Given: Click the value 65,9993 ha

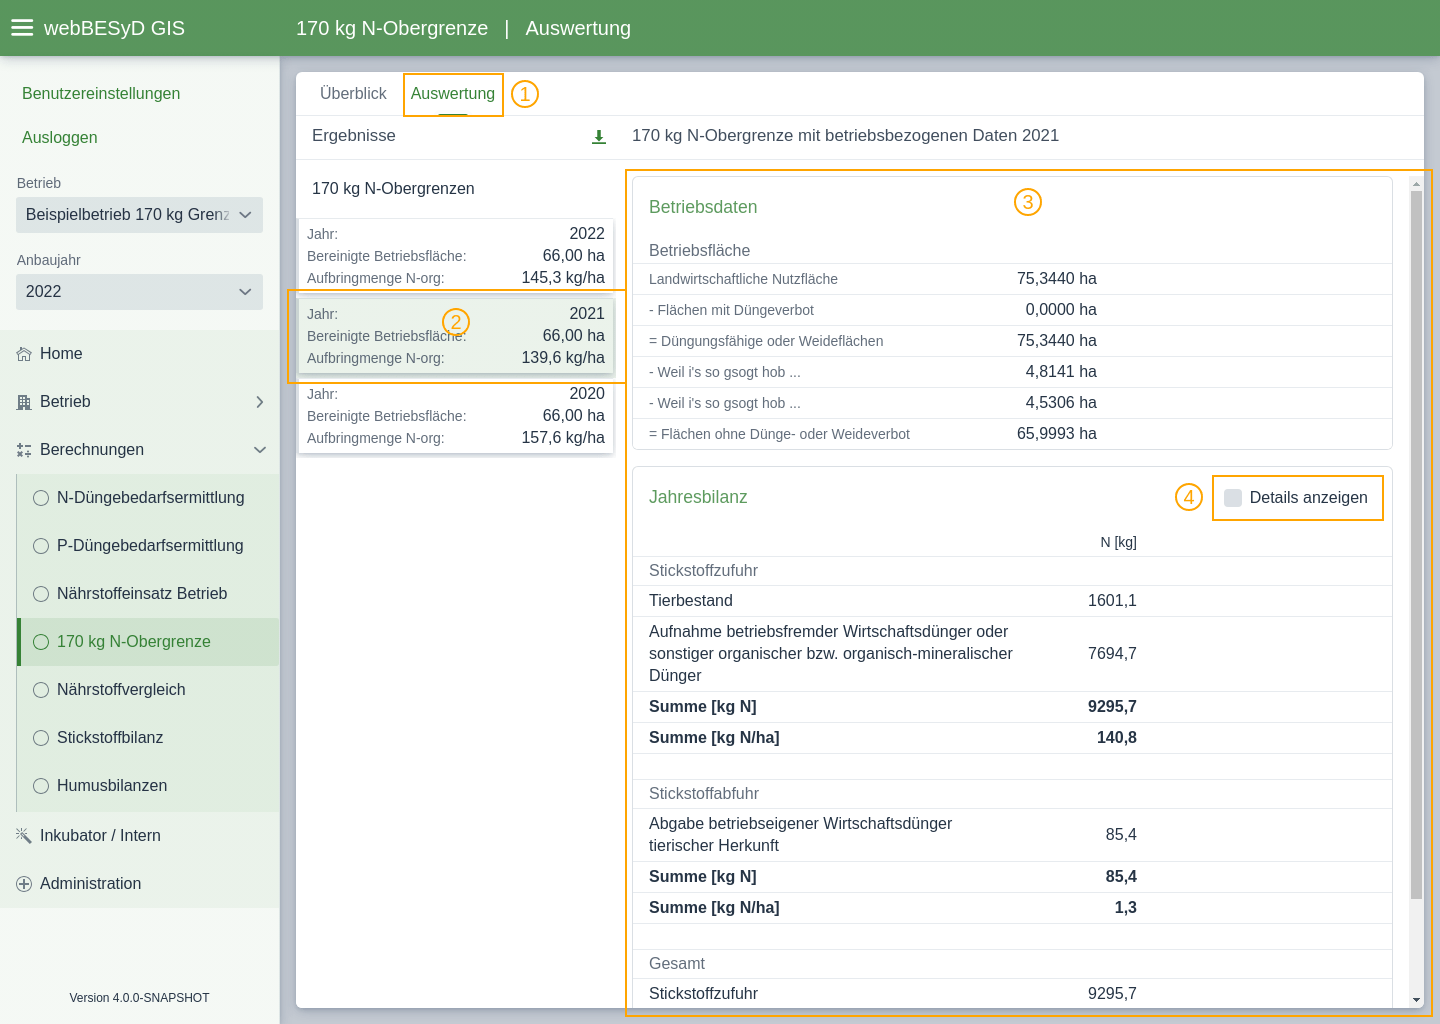Looking at the screenshot, I should tap(1057, 434).
